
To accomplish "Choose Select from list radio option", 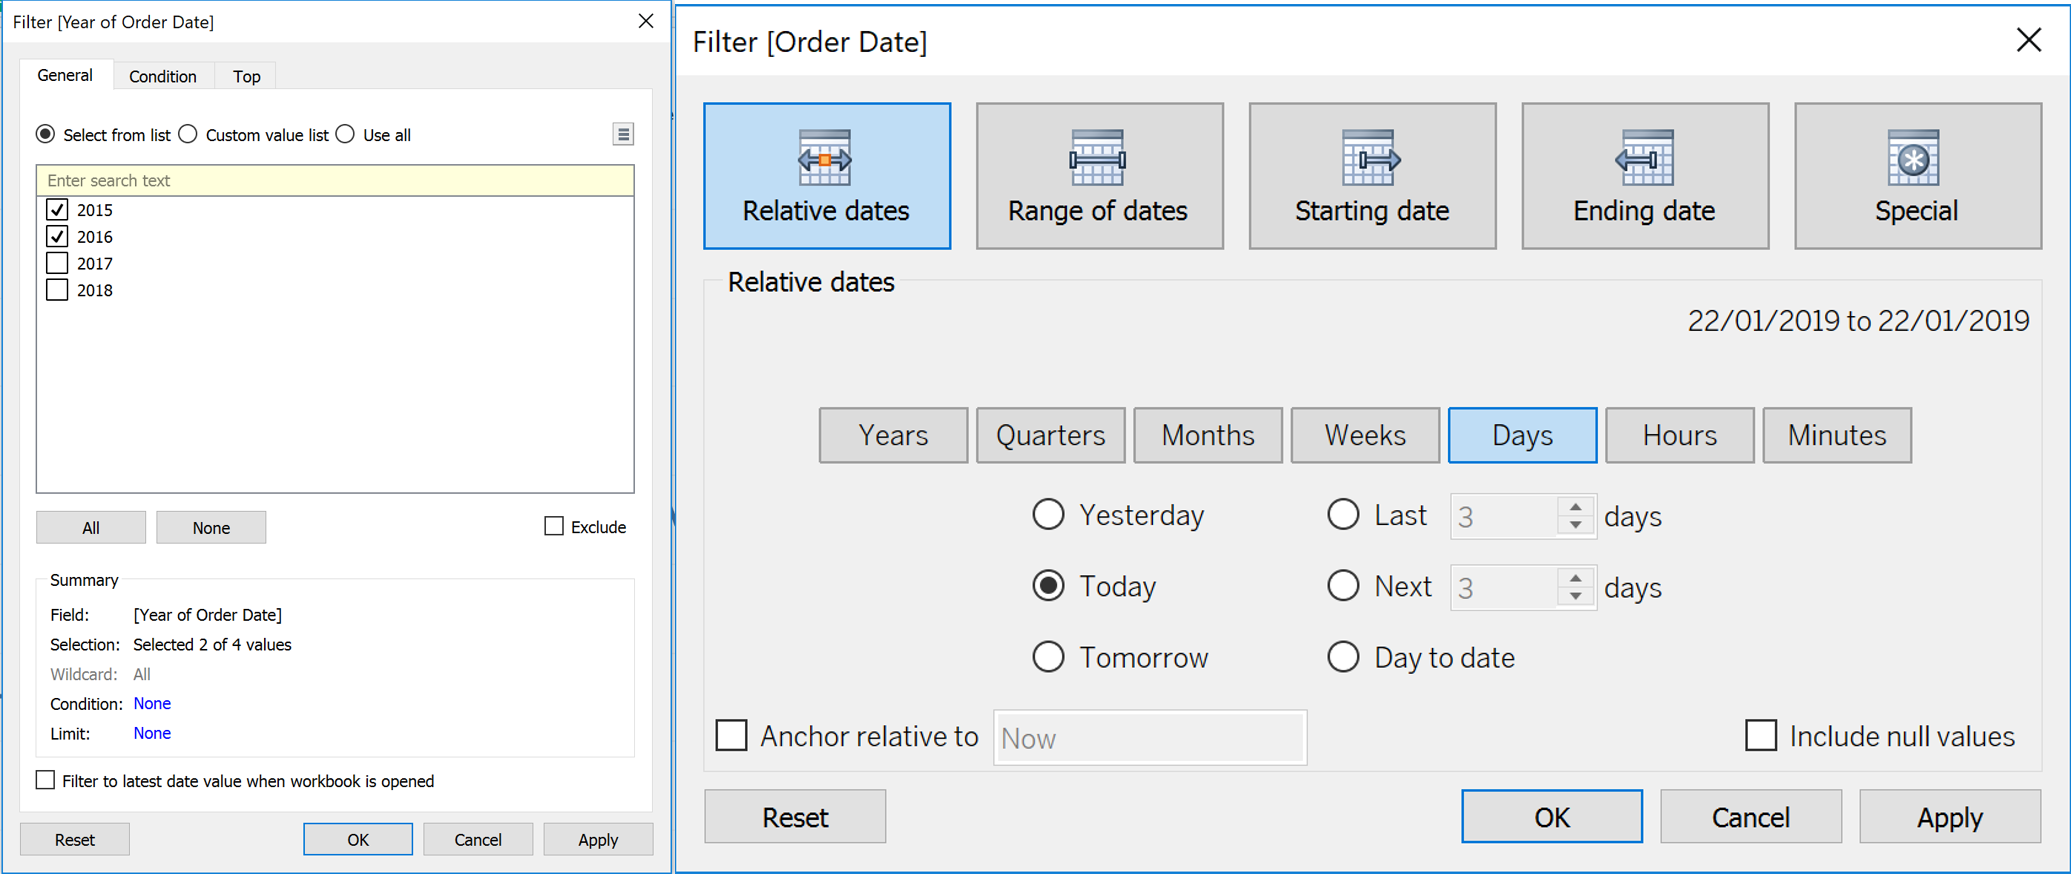I will tap(46, 134).
